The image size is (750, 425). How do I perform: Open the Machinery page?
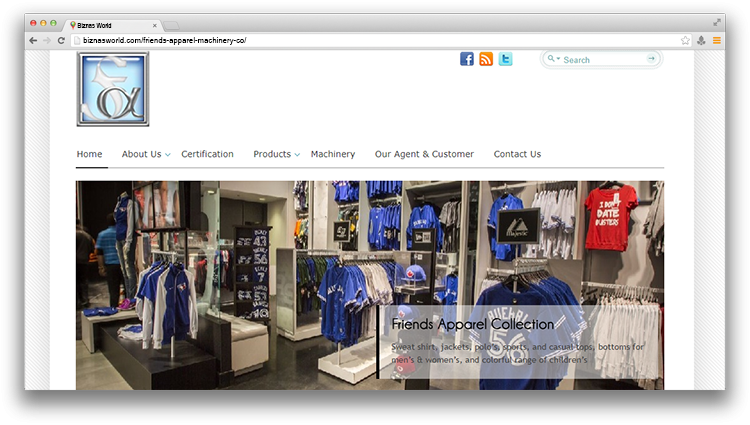click(x=332, y=154)
